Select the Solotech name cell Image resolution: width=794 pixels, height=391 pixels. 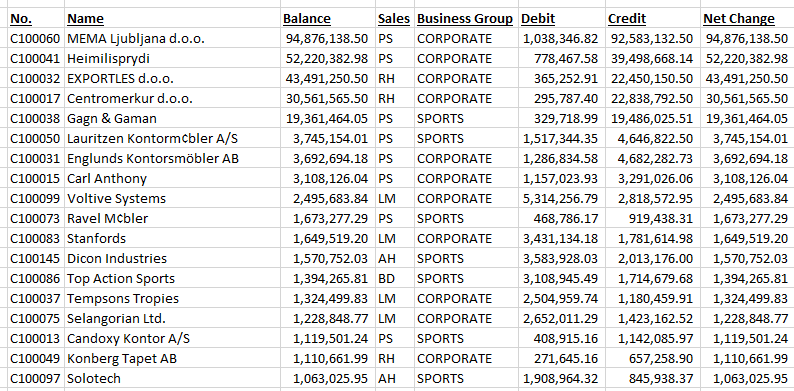coord(172,378)
